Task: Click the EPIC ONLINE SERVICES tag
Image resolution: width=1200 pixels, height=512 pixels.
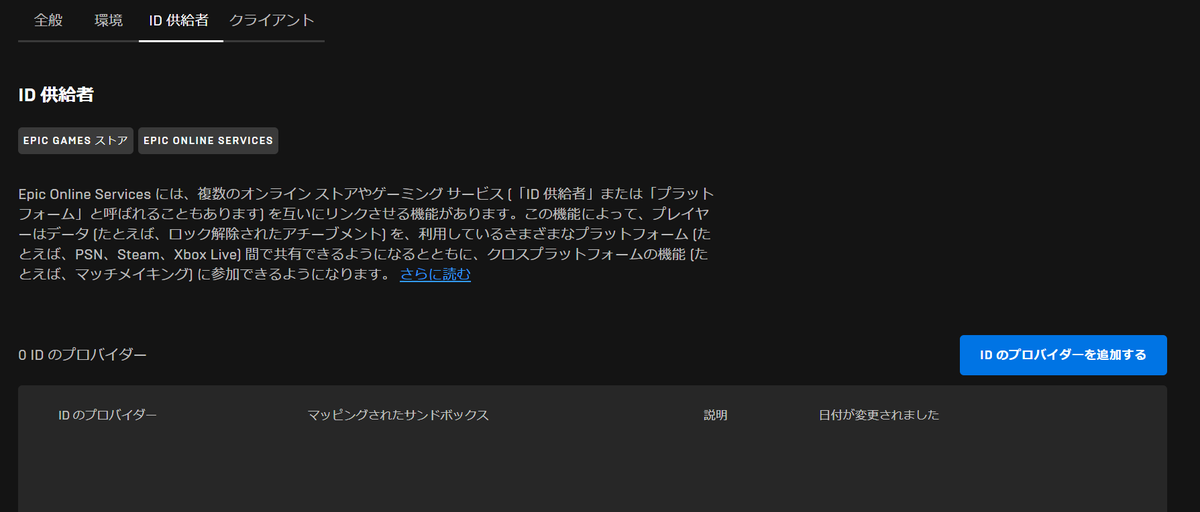Action: 208,141
